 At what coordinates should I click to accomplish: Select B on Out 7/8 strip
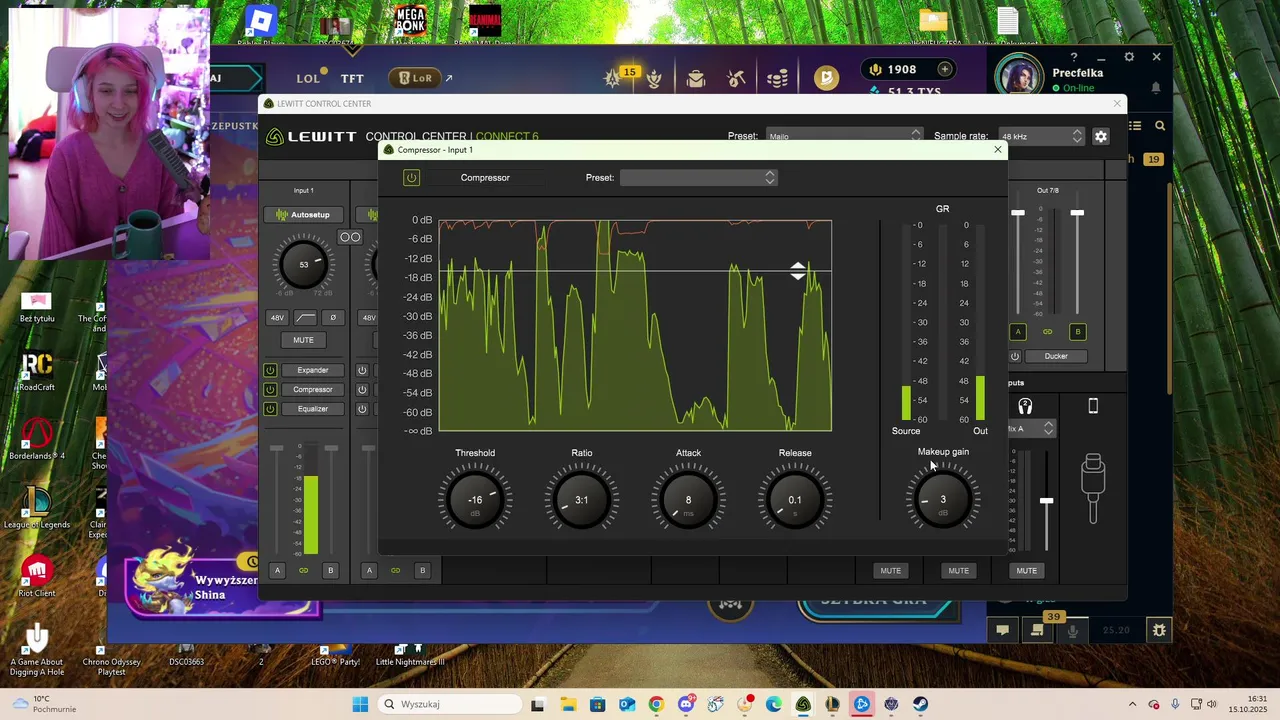[1077, 332]
